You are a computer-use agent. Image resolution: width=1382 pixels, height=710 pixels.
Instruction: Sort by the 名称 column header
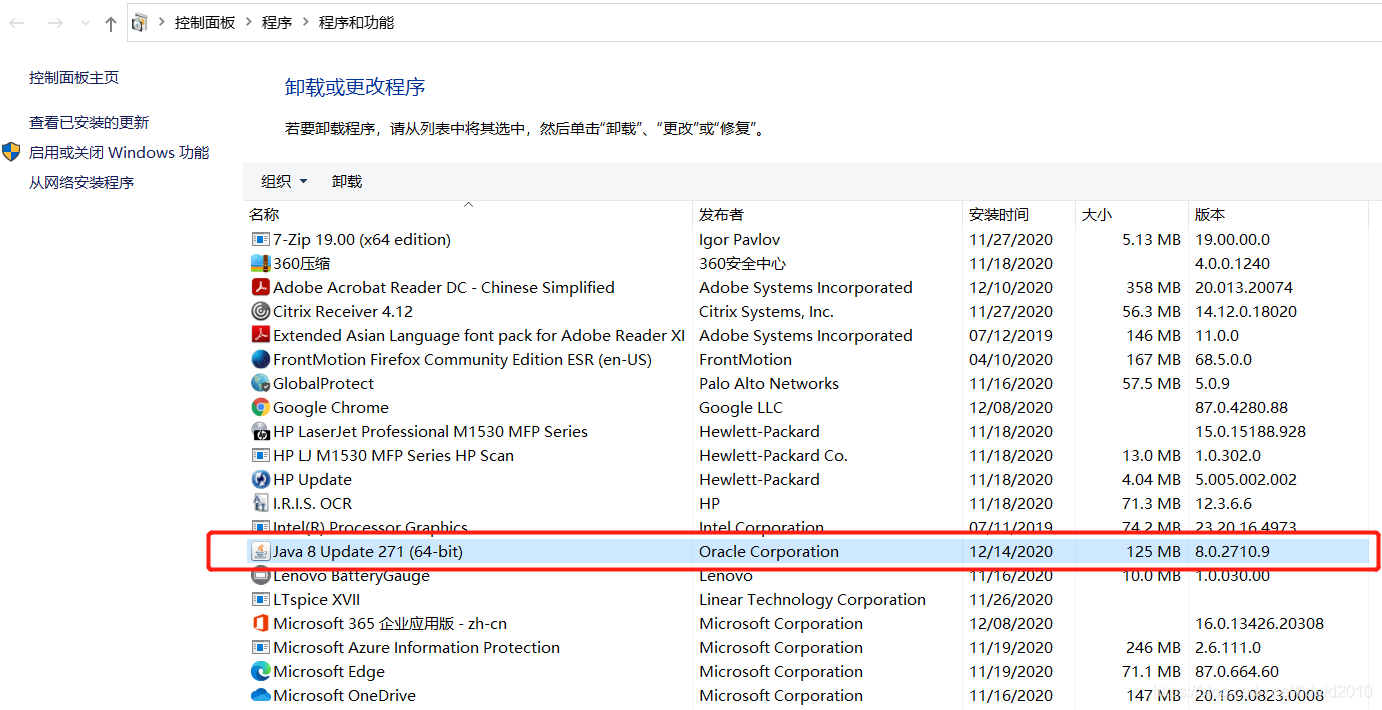(x=468, y=214)
